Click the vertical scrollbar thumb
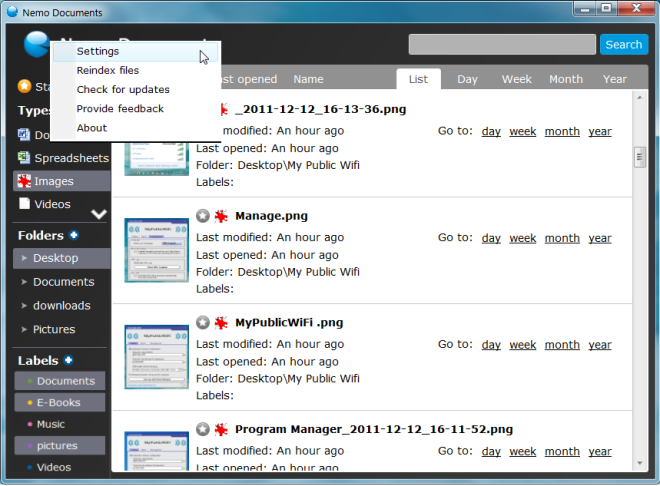The height and width of the screenshot is (486, 660). pos(640,157)
